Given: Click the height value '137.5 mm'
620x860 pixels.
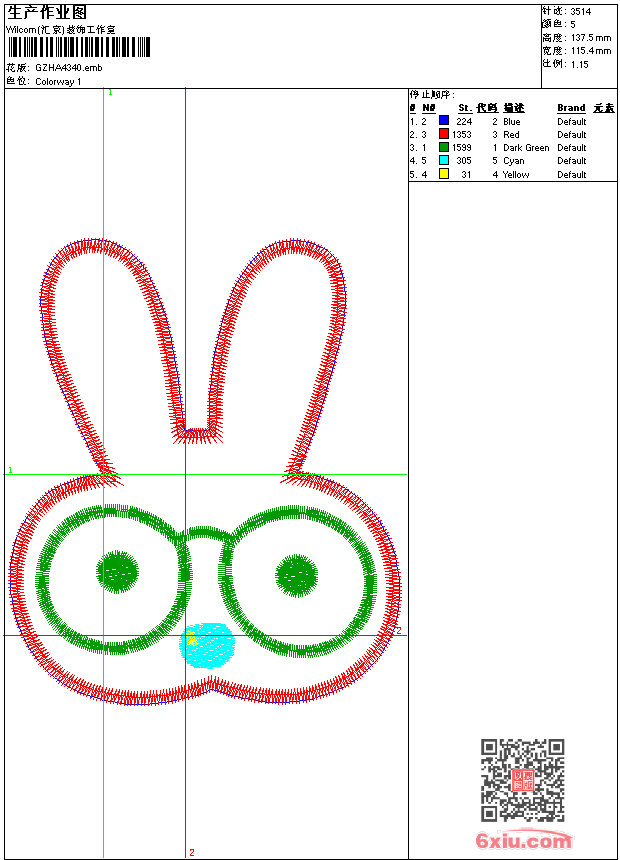Looking at the screenshot, I should (x=591, y=38).
